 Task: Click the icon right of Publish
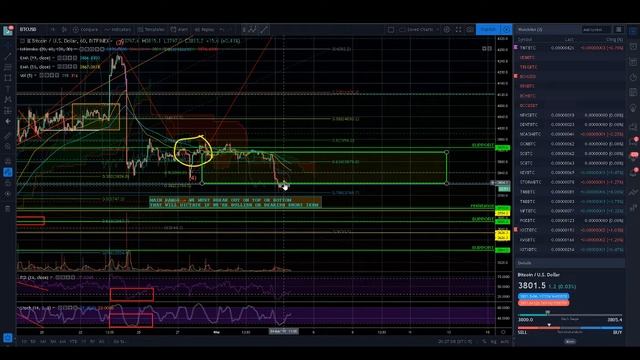506,29
